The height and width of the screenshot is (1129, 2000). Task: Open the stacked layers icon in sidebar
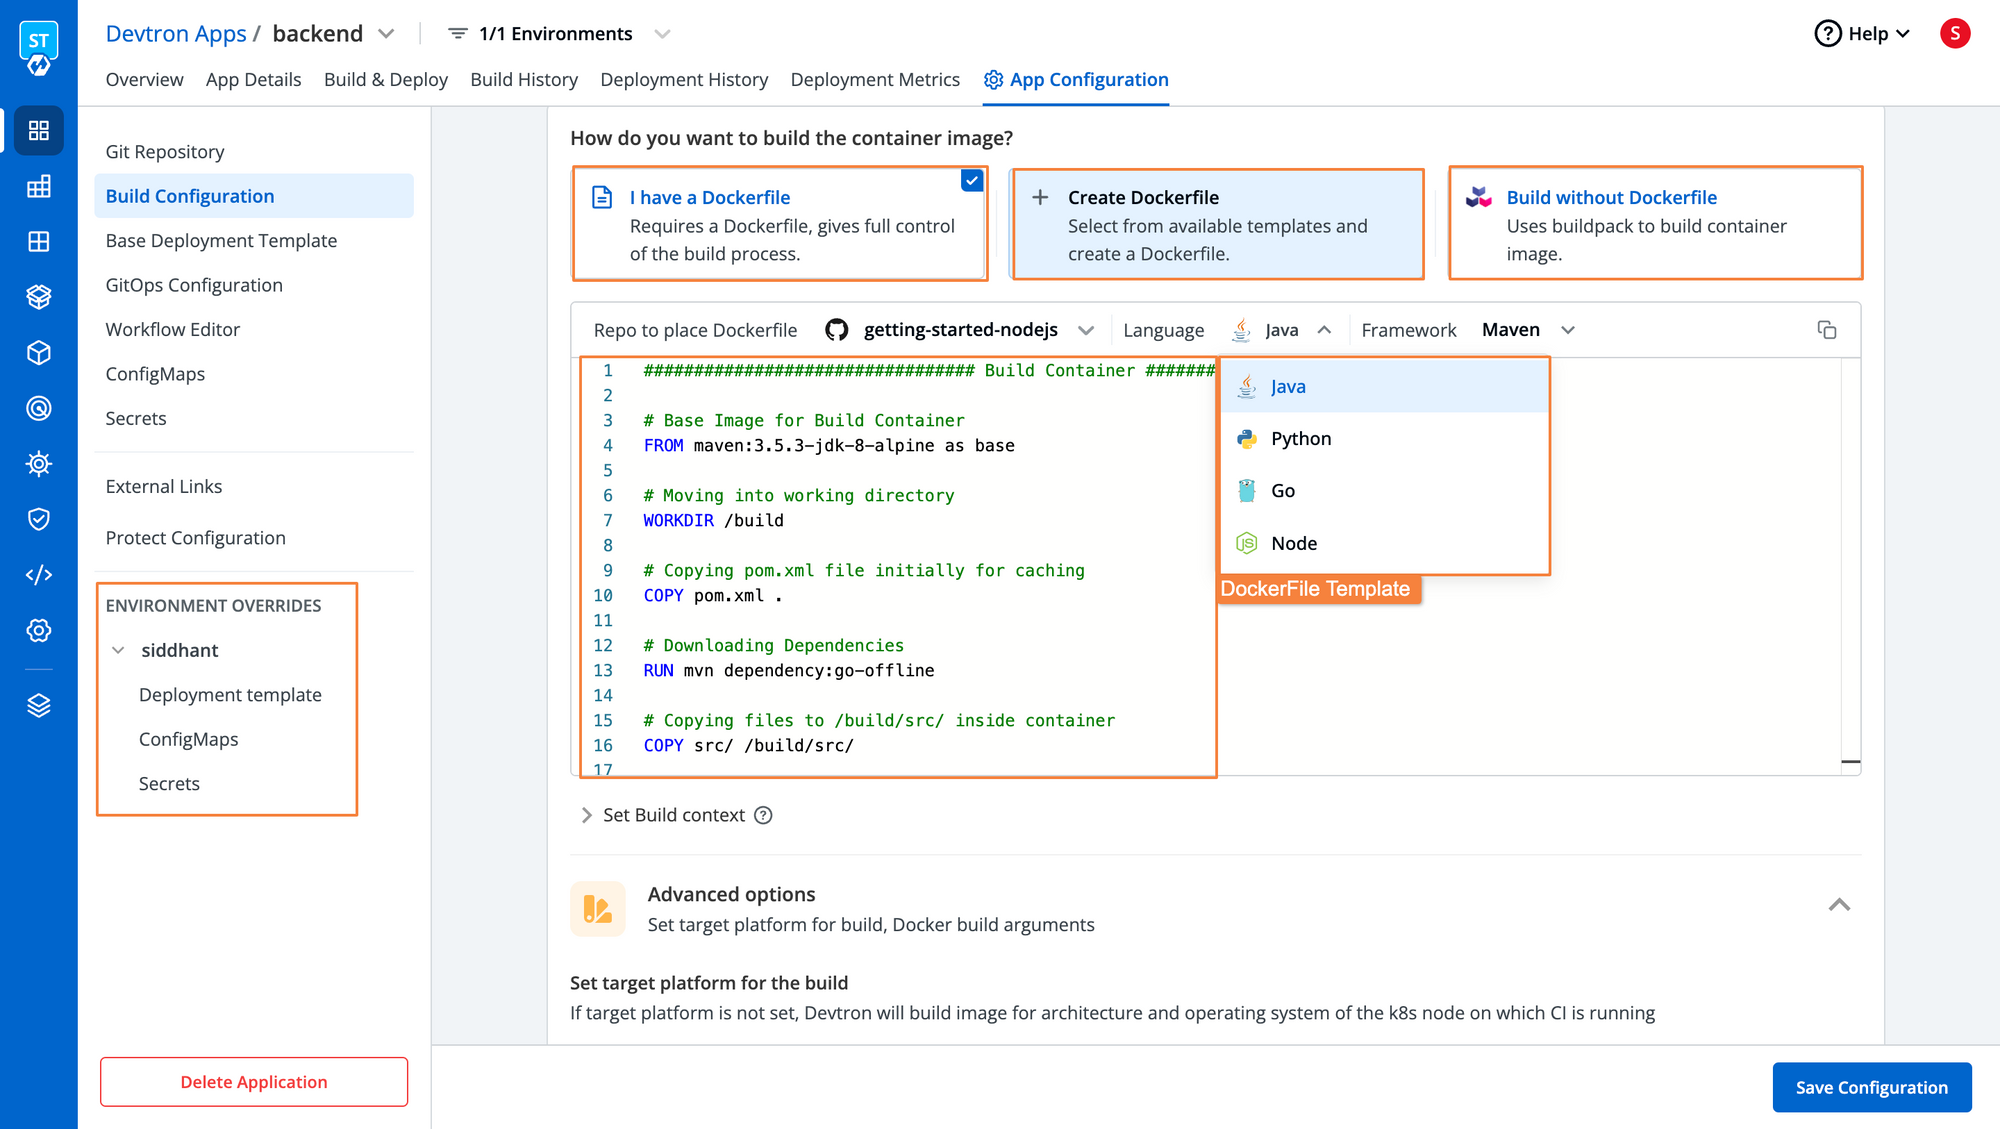(39, 706)
